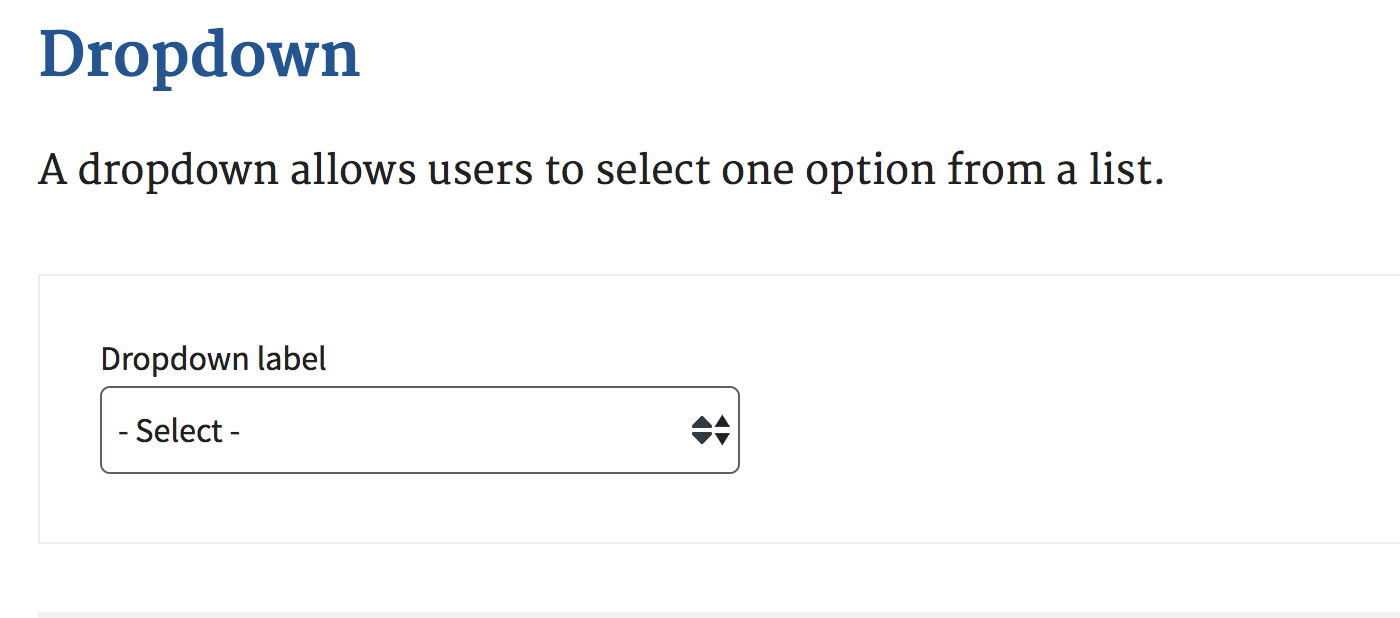Click the paired chevron indicator inside the dropdown
This screenshot has height=618, width=1400.
(x=712, y=430)
